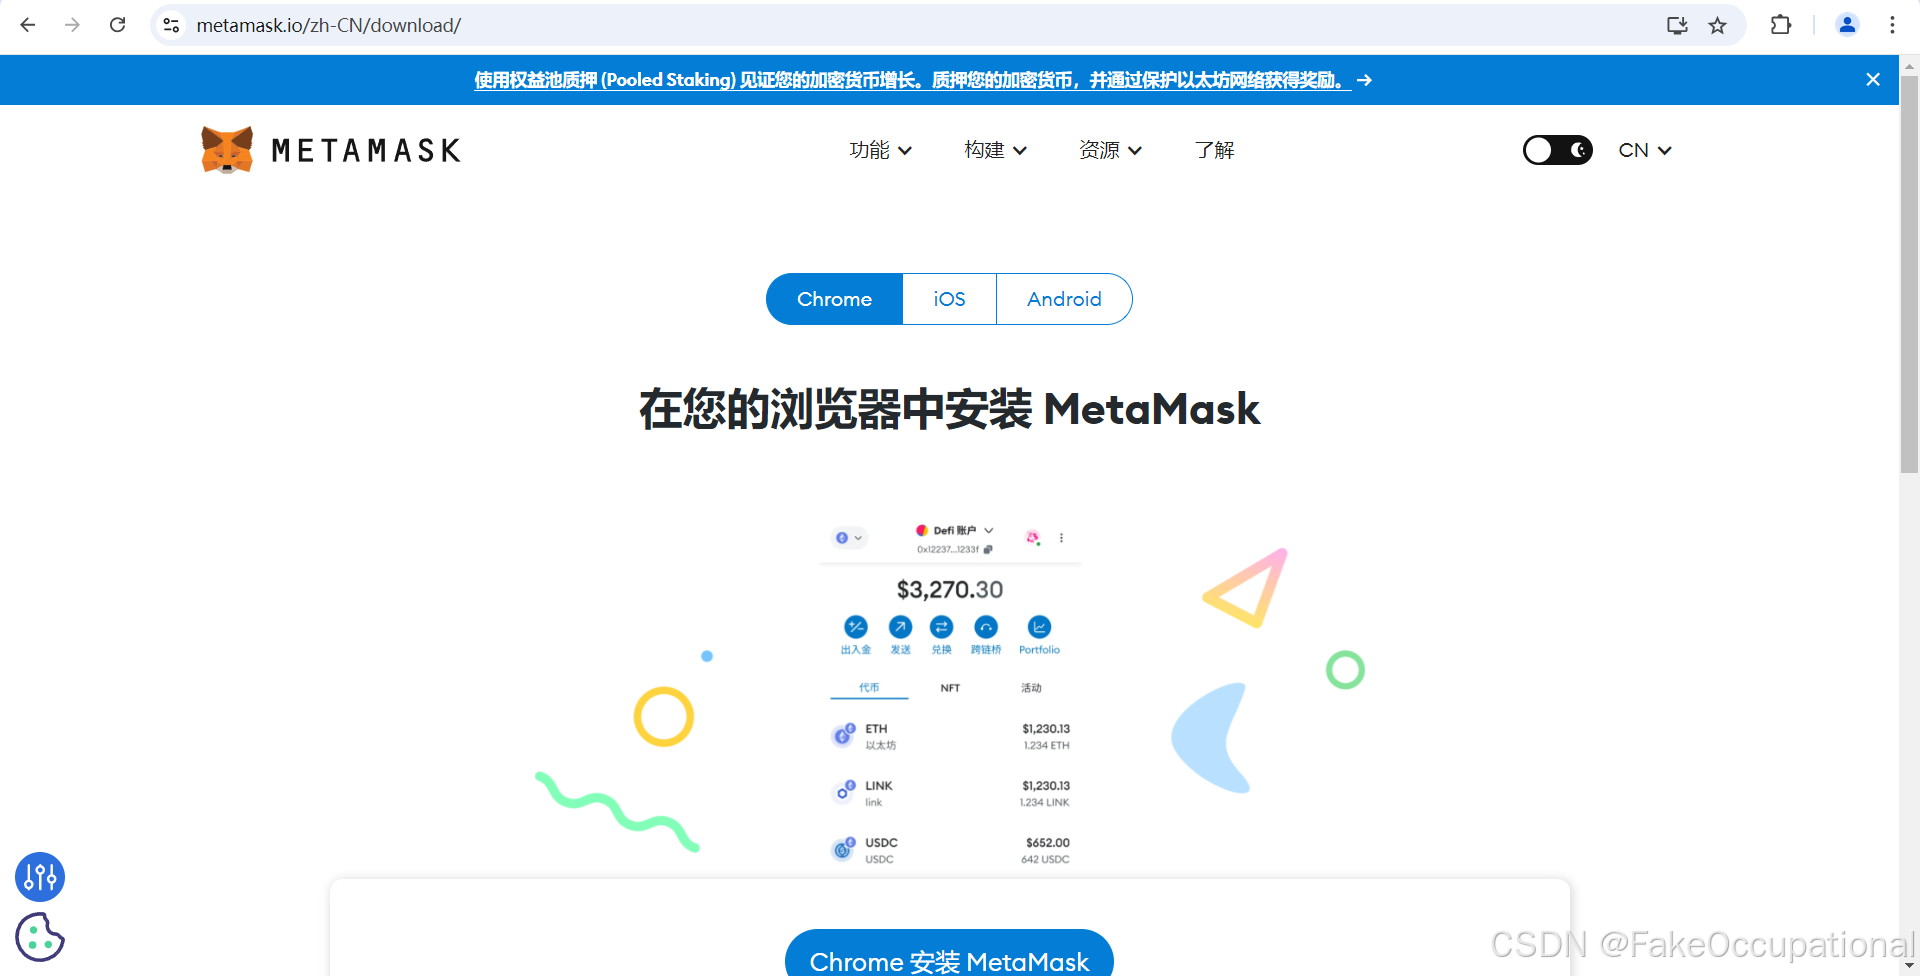Select the iOS tab
The width and height of the screenshot is (1920, 976).
(x=949, y=299)
